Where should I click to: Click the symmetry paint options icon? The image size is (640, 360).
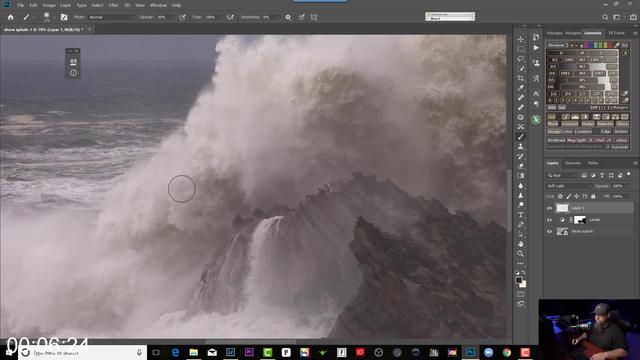(314, 17)
